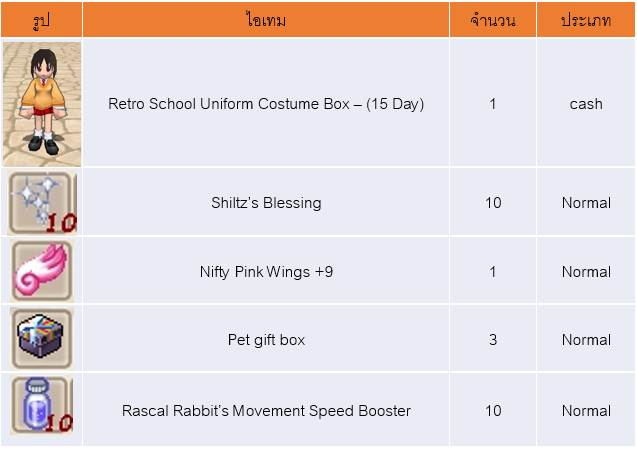Select the Retro School Uniform Costume Box name
Screen dimensions: 637x450
[x=266, y=104]
